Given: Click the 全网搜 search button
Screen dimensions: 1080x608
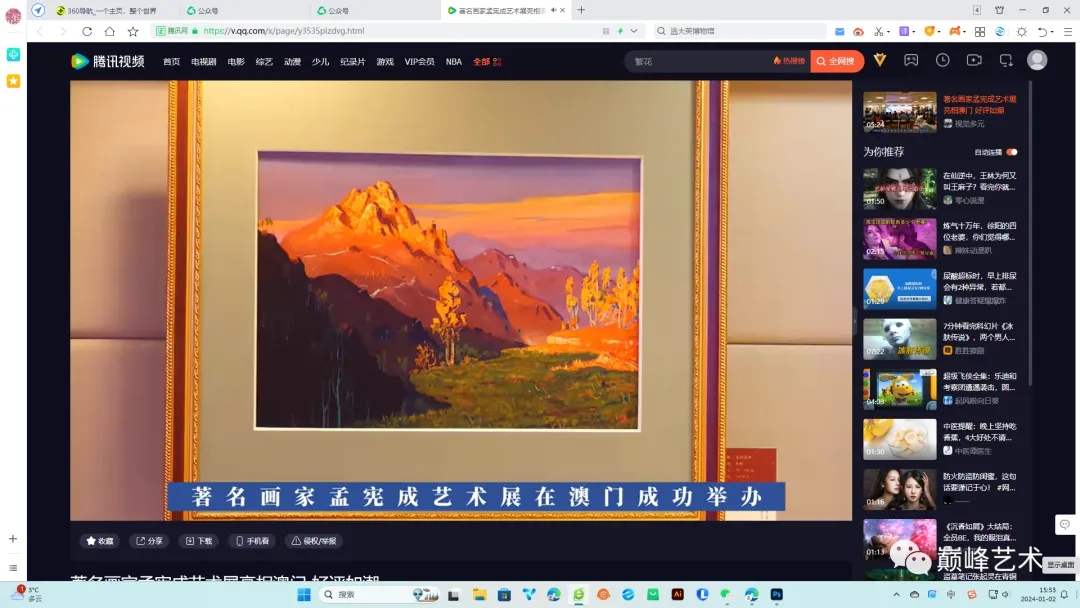Looking at the screenshot, I should [836, 61].
